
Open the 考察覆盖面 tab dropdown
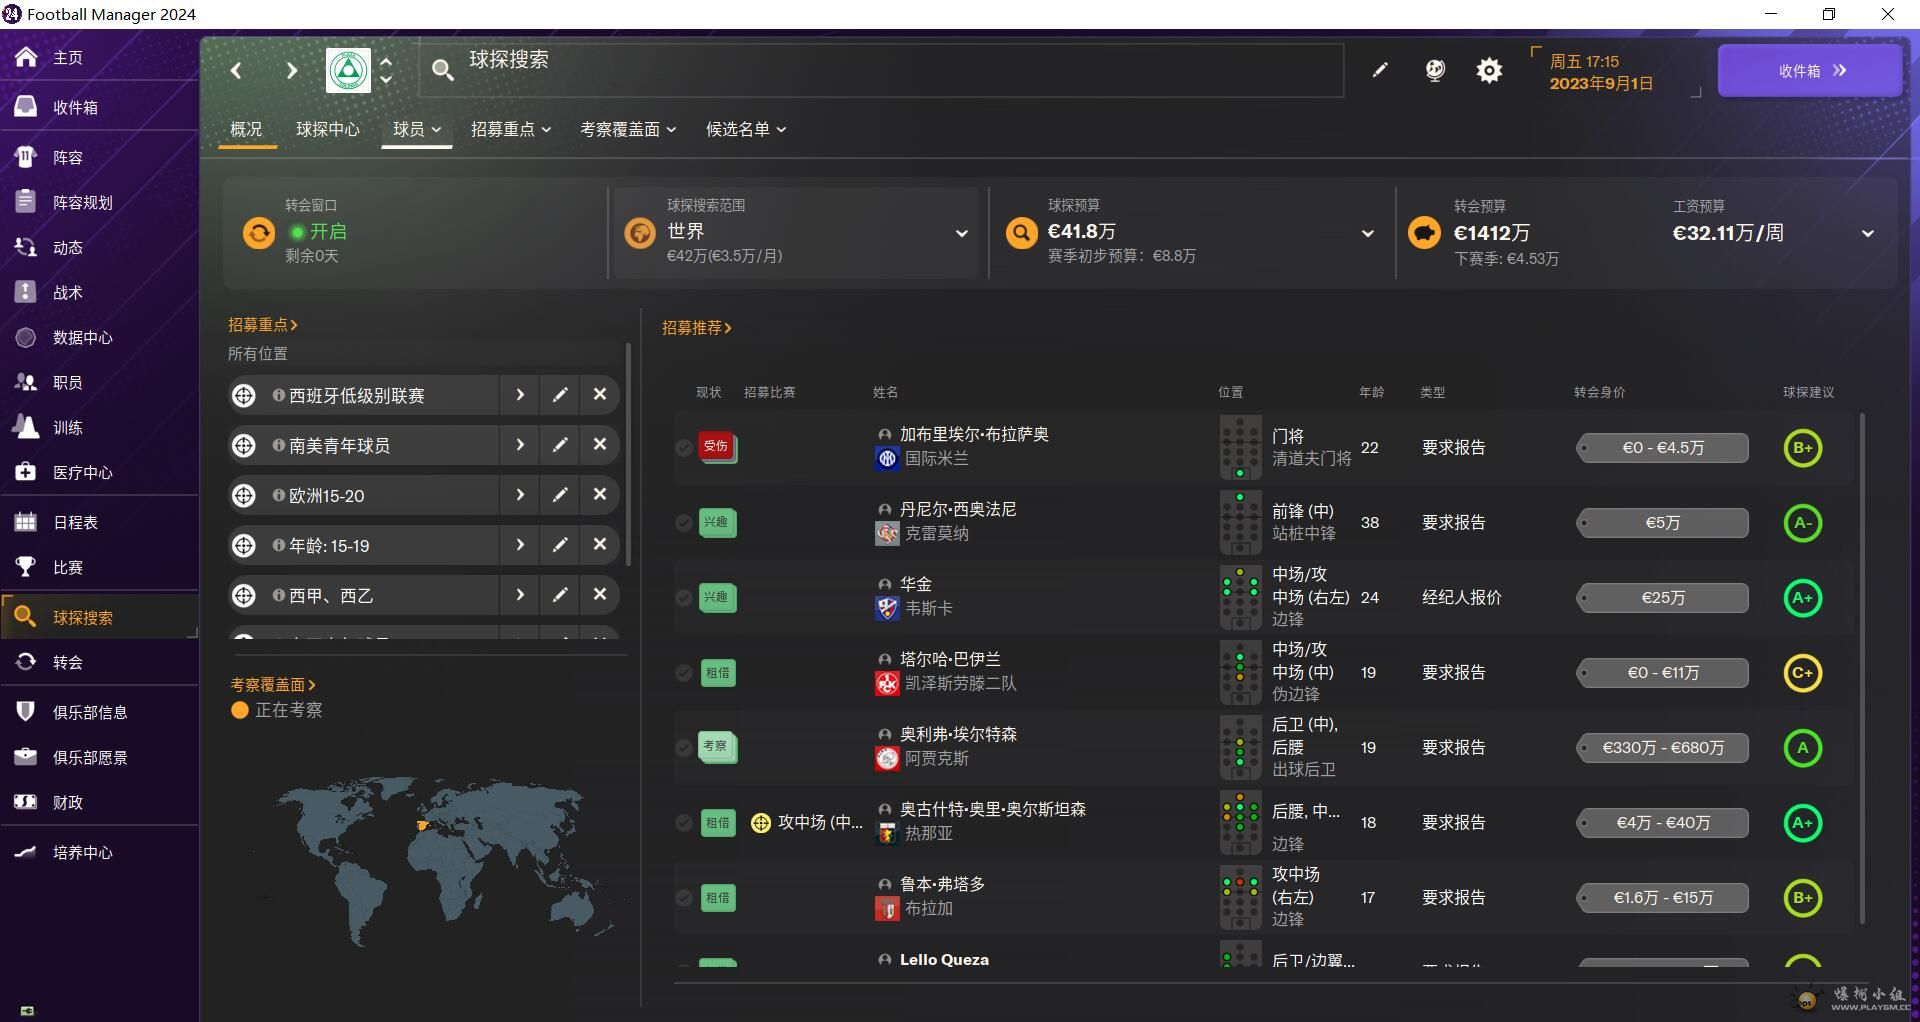click(x=628, y=129)
